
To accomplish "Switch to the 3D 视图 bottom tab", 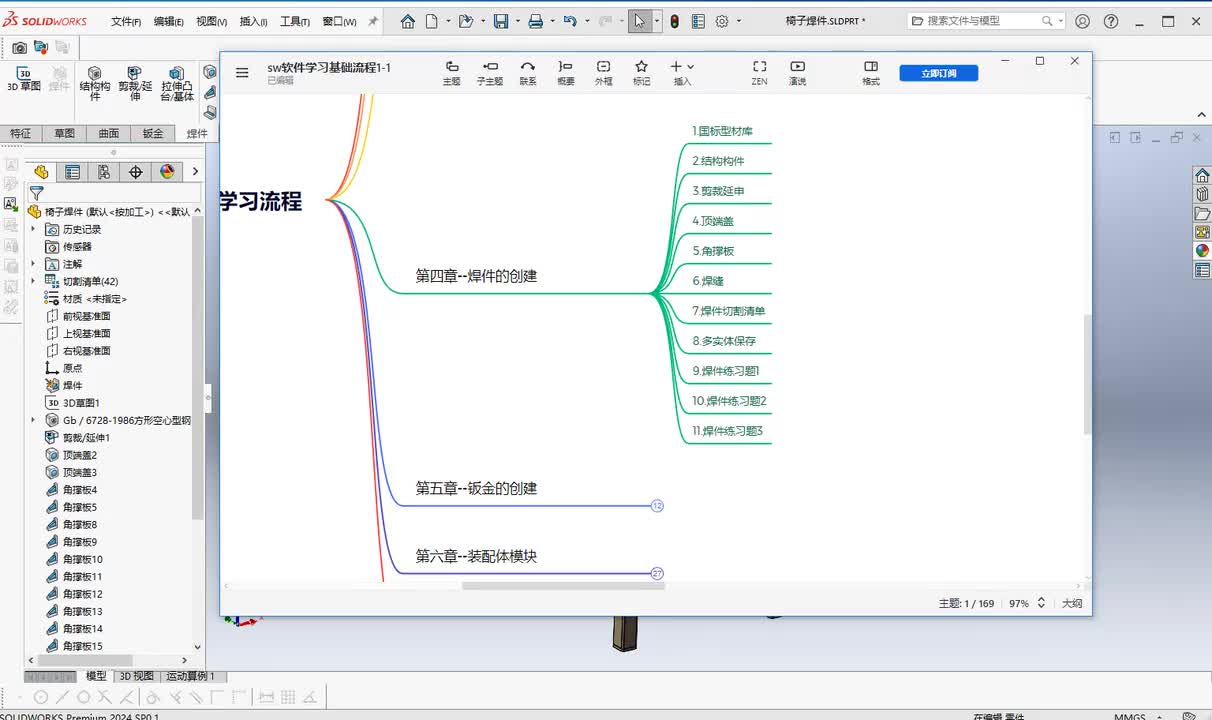I will click(137, 676).
